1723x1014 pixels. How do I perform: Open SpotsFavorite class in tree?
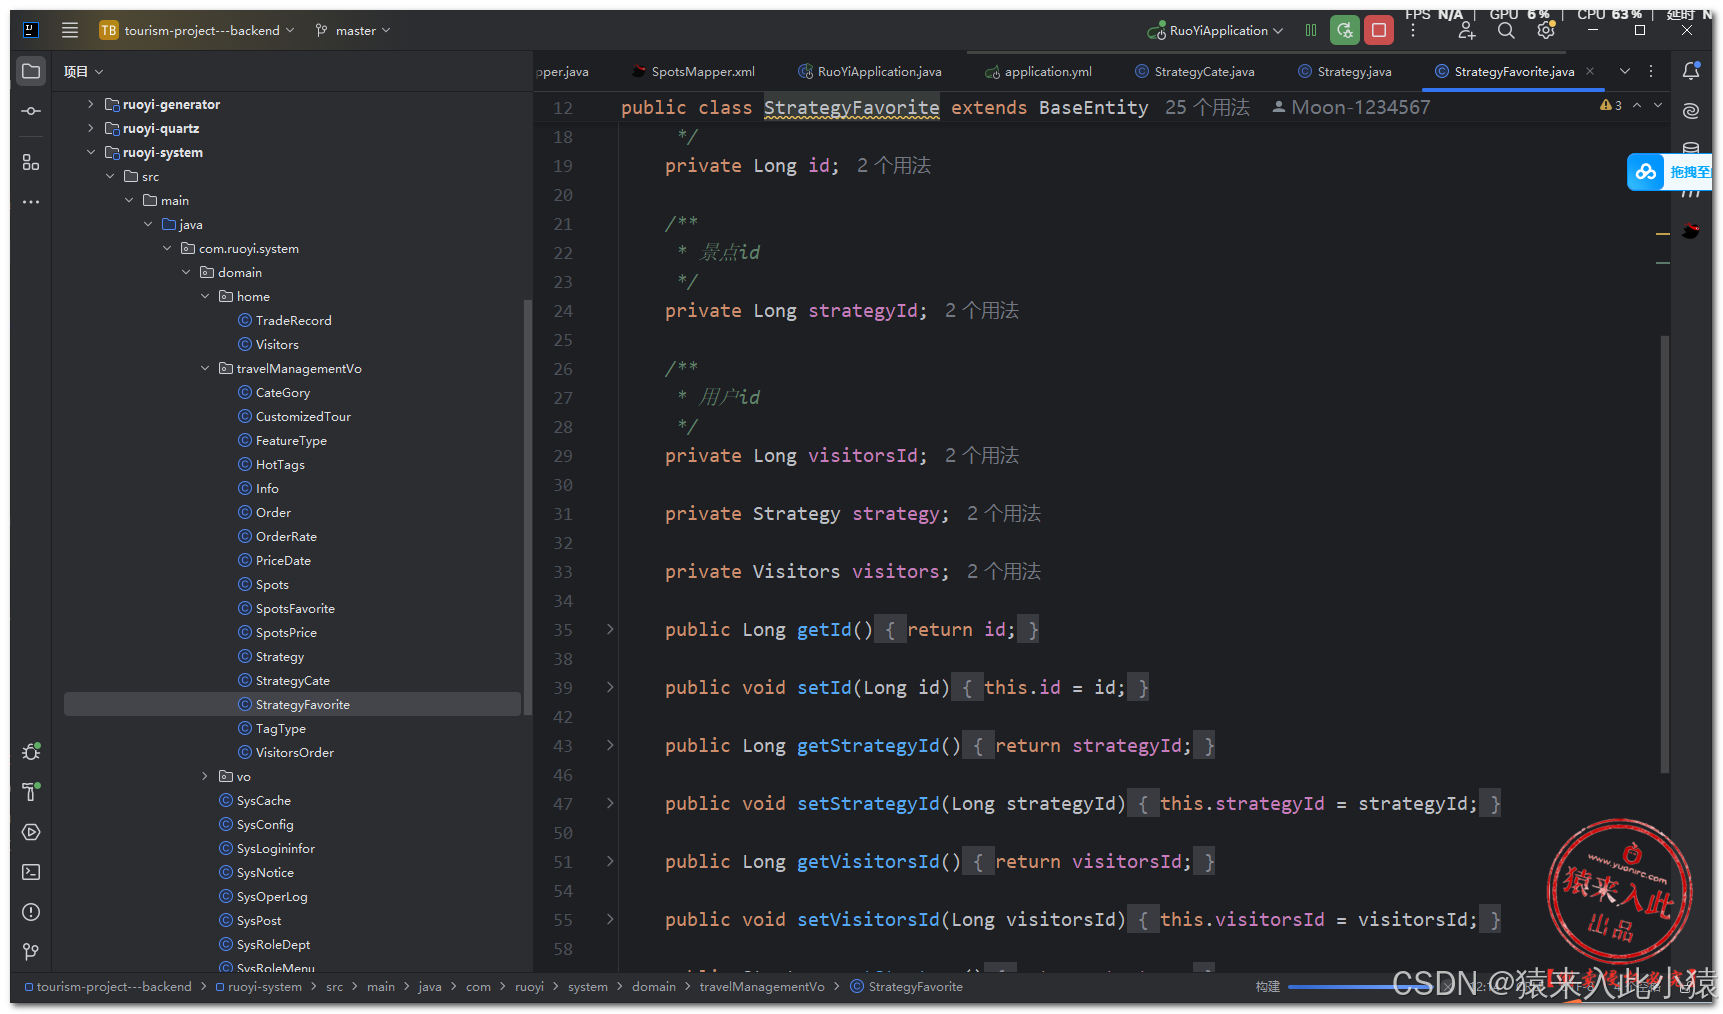pyautogui.click(x=295, y=608)
